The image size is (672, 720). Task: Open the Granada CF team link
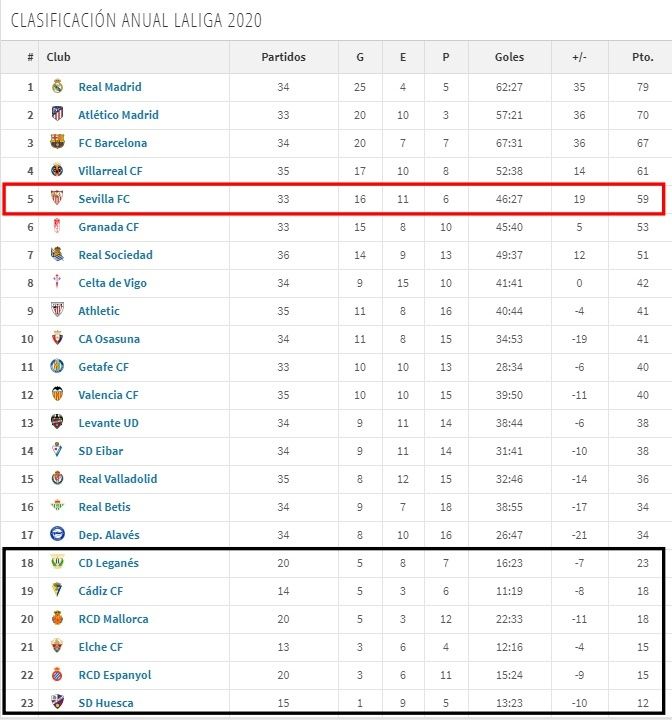(108, 227)
